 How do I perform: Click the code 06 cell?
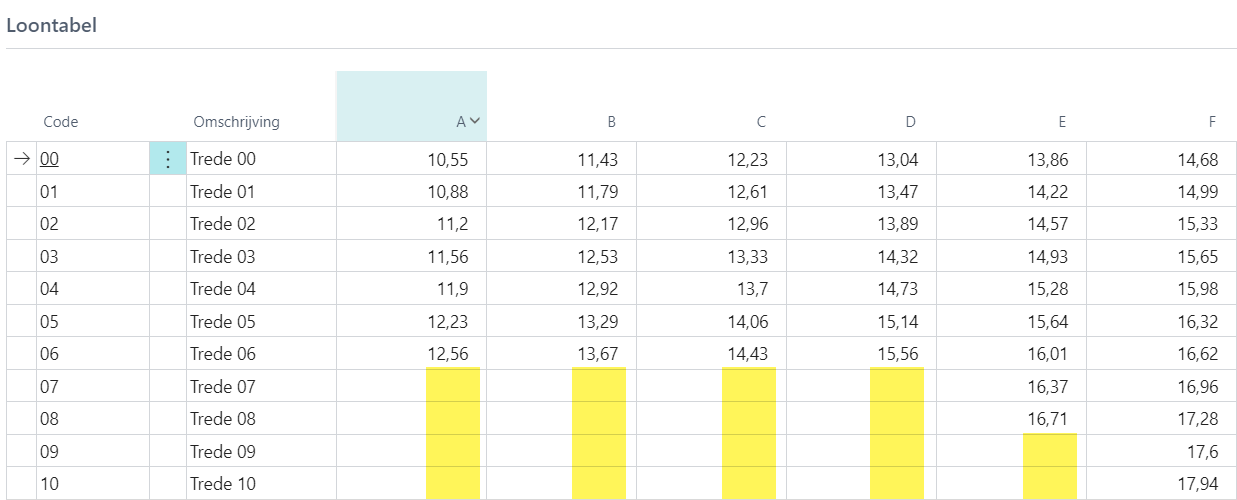pyautogui.click(x=50, y=354)
